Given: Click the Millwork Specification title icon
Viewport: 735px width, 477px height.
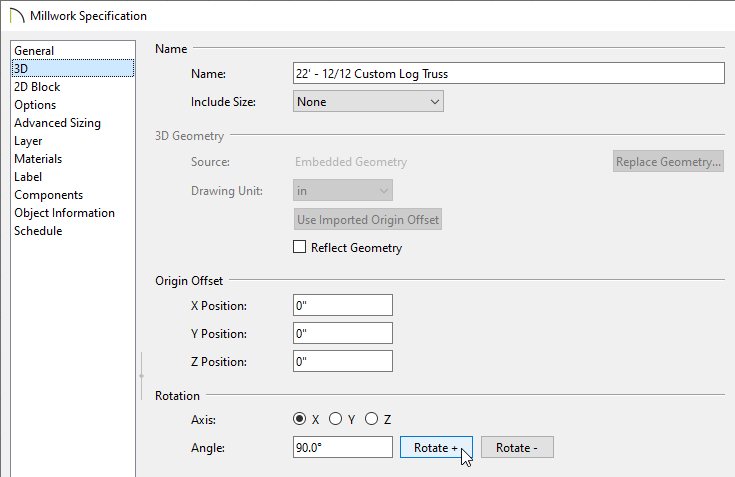Looking at the screenshot, I should (x=17, y=15).
